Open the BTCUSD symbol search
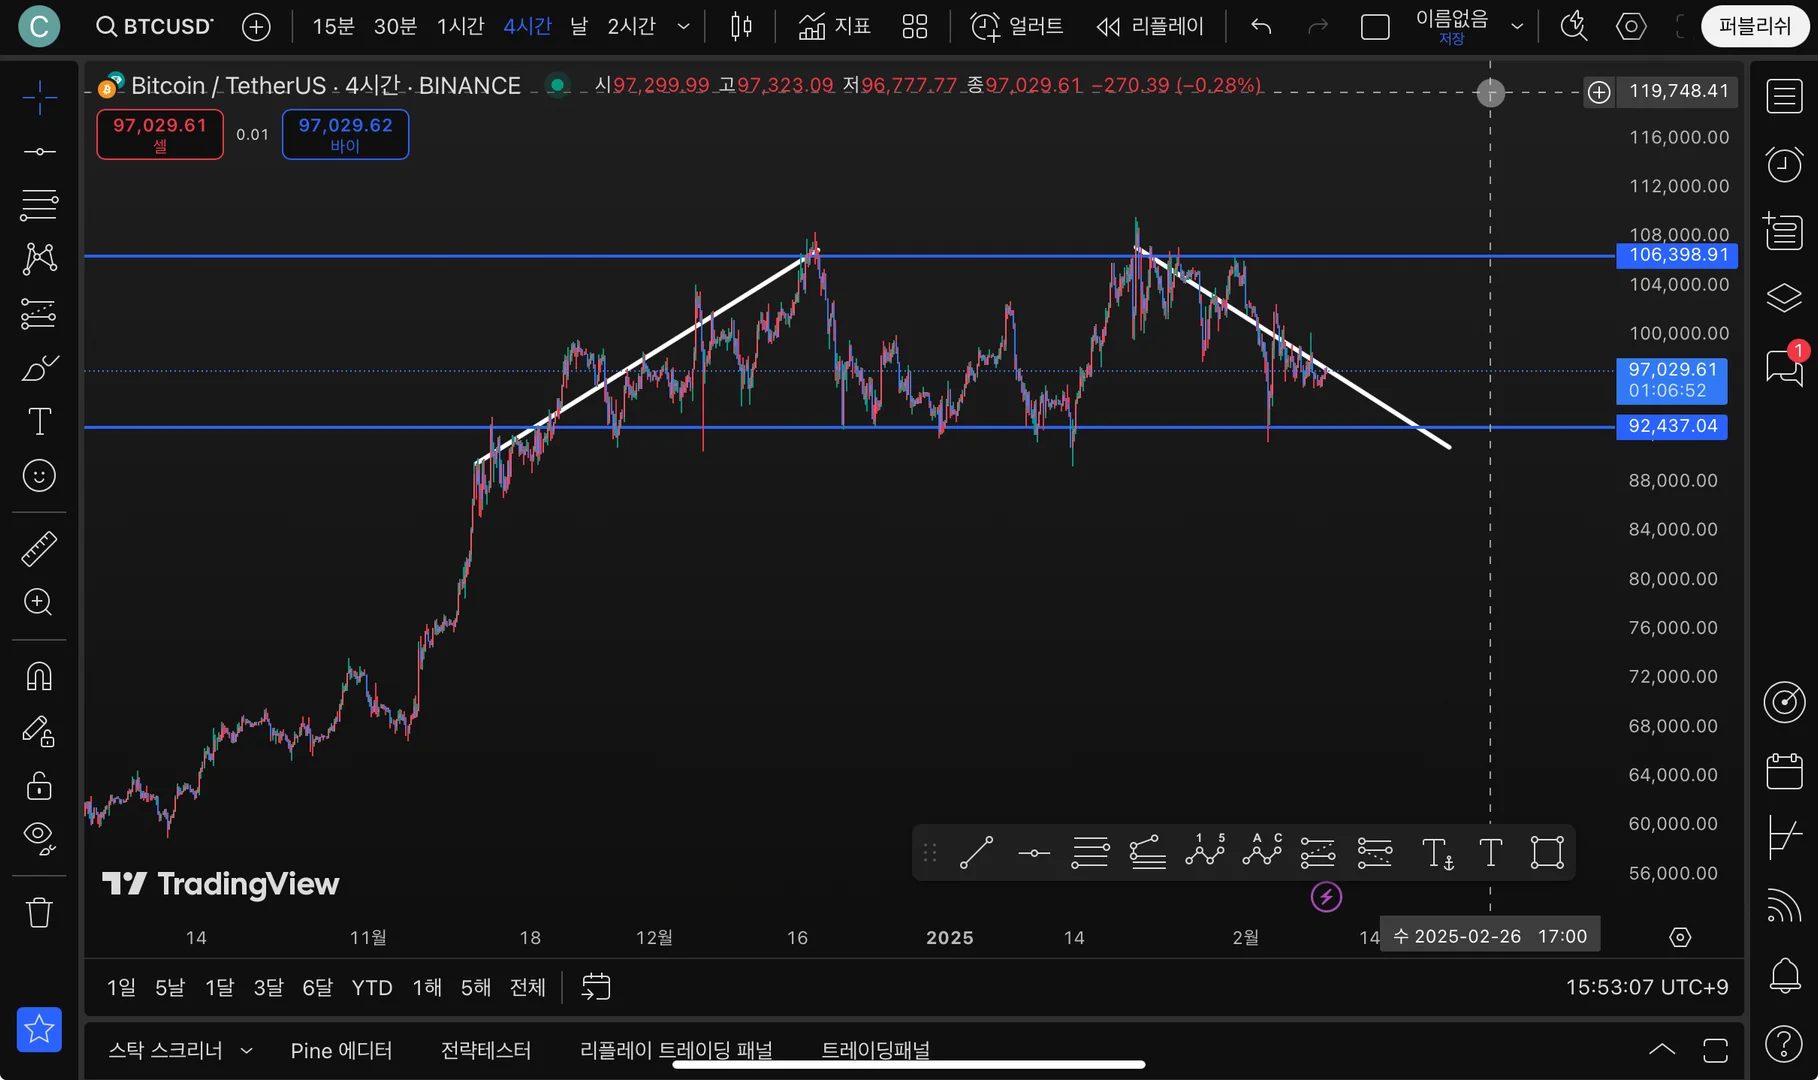Screen dimensions: 1818x1080 click(155, 27)
